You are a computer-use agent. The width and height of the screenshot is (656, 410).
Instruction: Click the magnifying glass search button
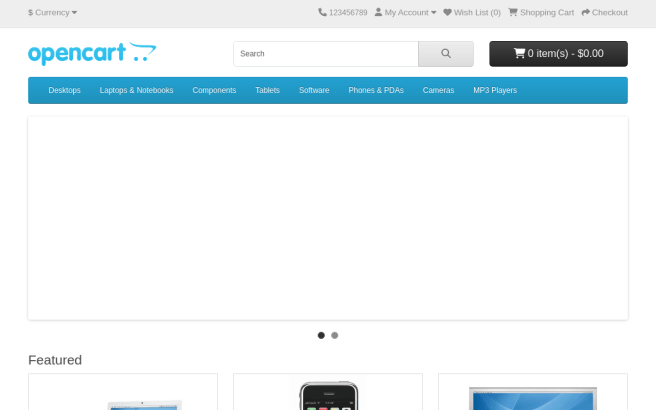(x=446, y=54)
